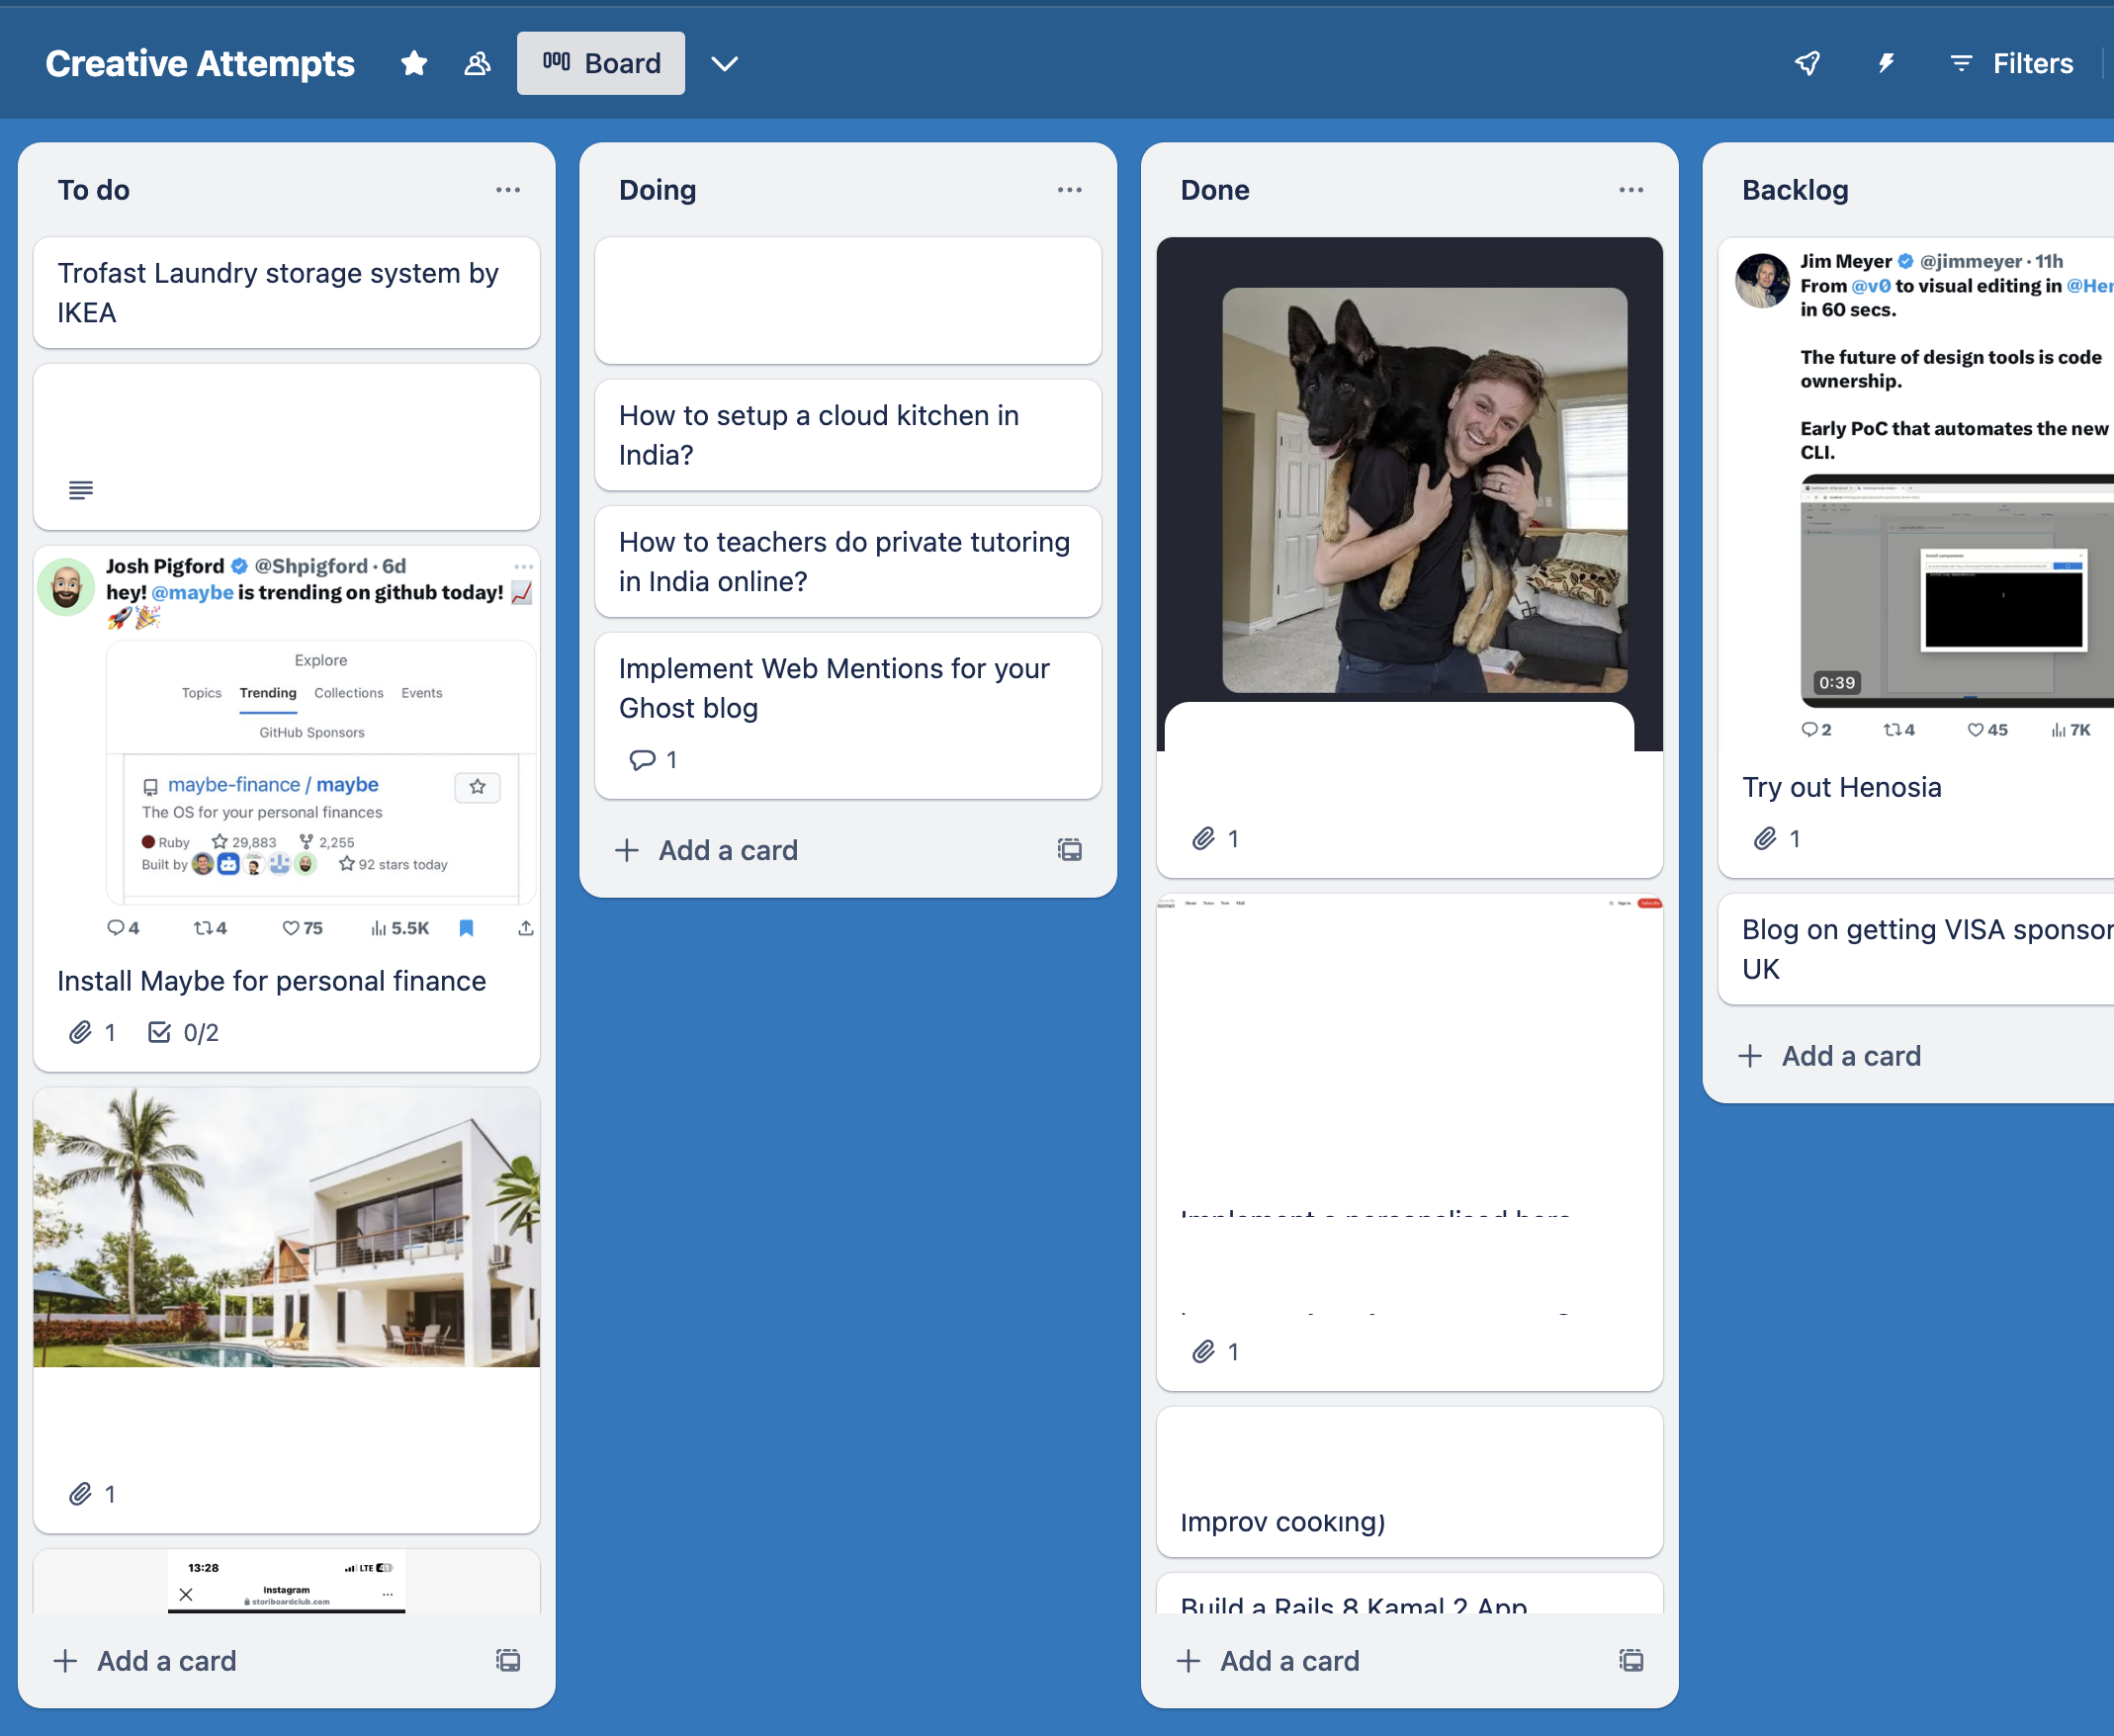Create card from template in To do
Image resolution: width=2114 pixels, height=1736 pixels.
(x=508, y=1661)
